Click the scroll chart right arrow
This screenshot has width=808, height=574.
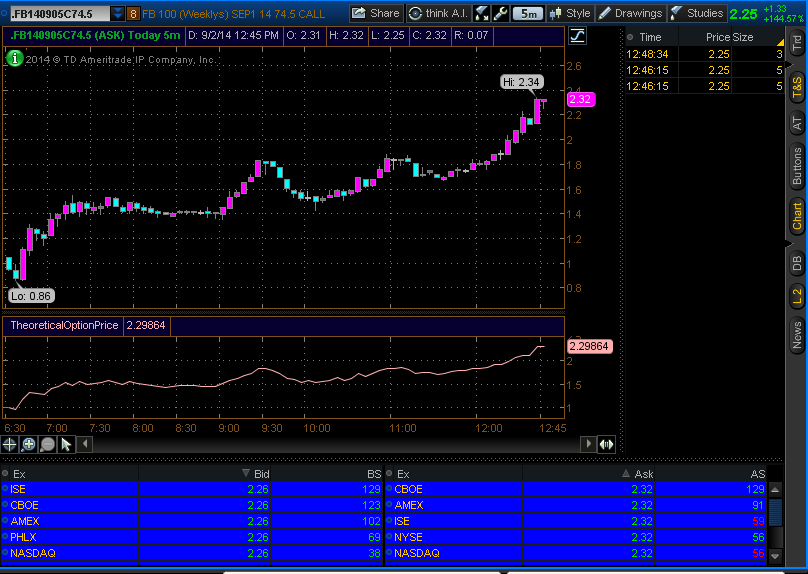pos(588,444)
